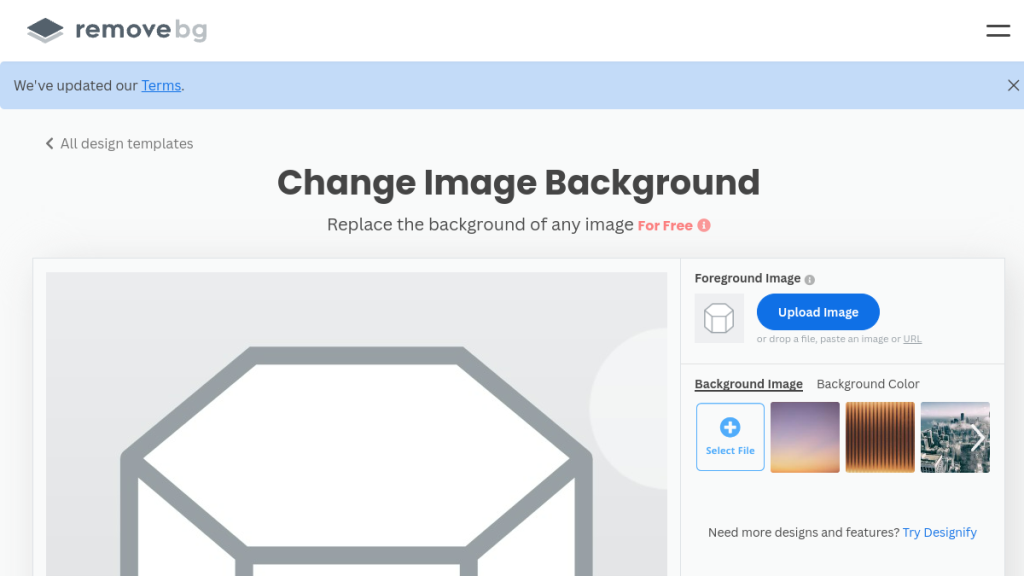Click the back chevron before All design templates
The height and width of the screenshot is (576, 1024).
(49, 144)
